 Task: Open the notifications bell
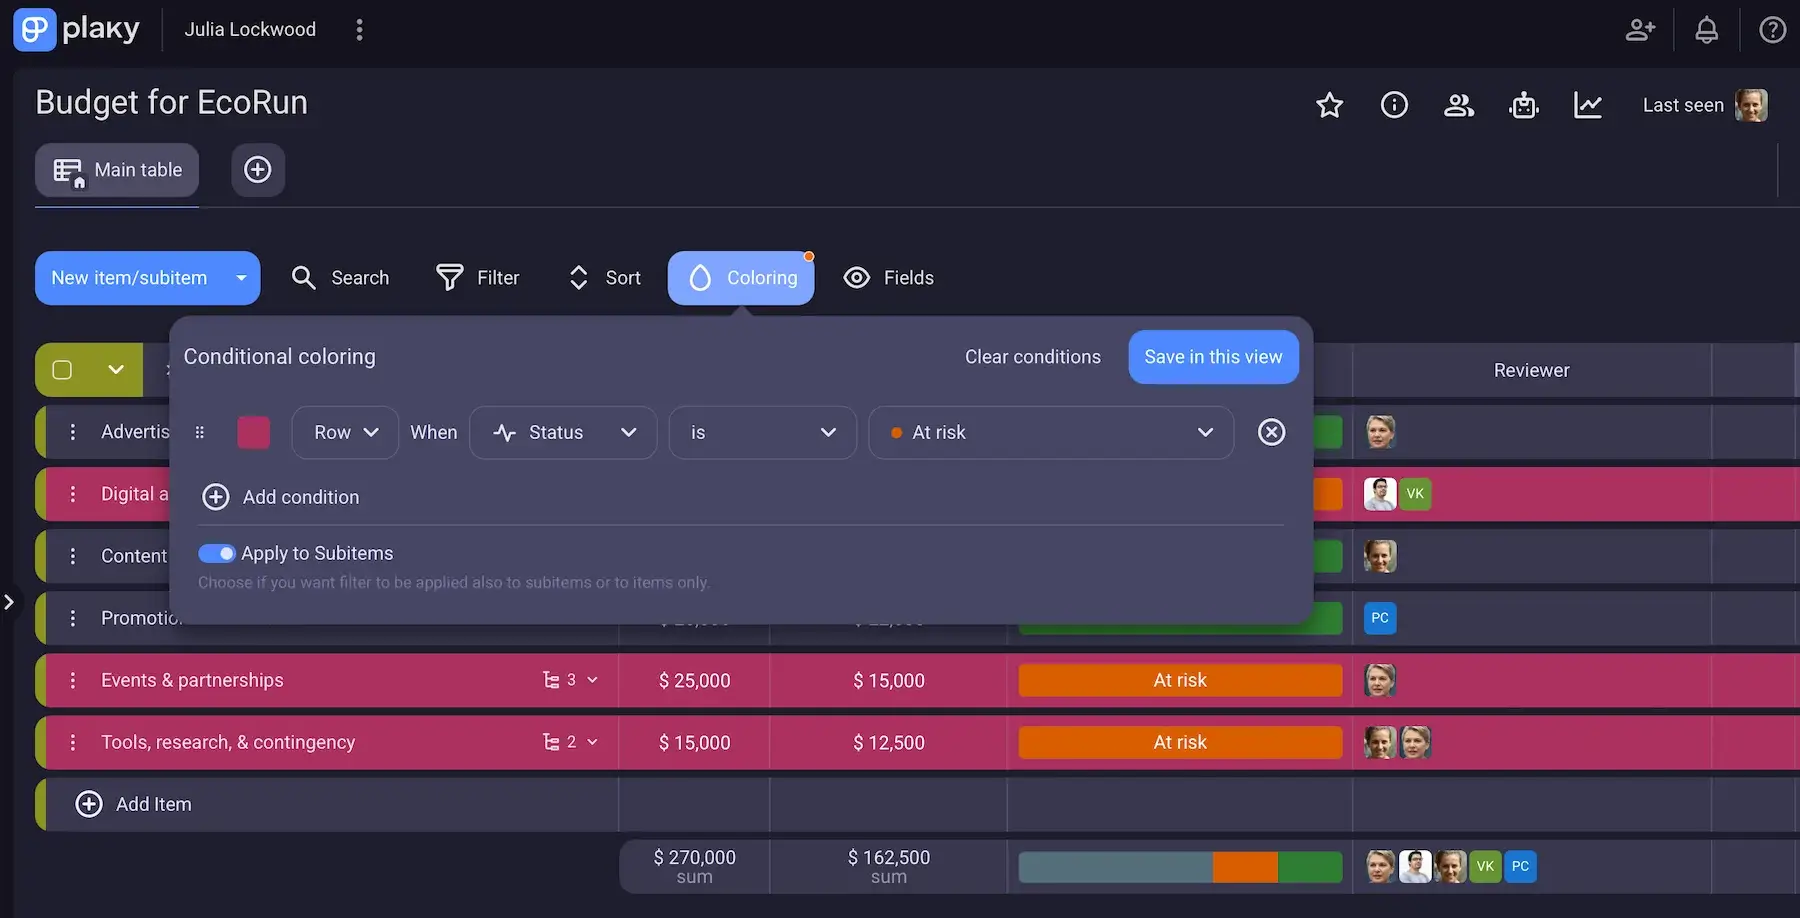coord(1707,30)
